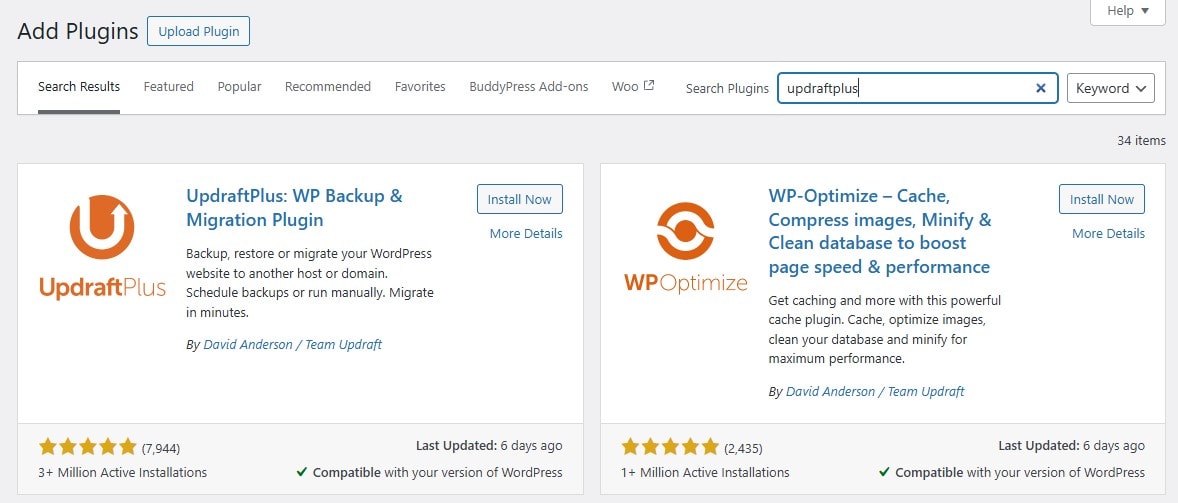The image size is (1178, 503).
Task: Open the Favorites tab
Action: (x=420, y=87)
